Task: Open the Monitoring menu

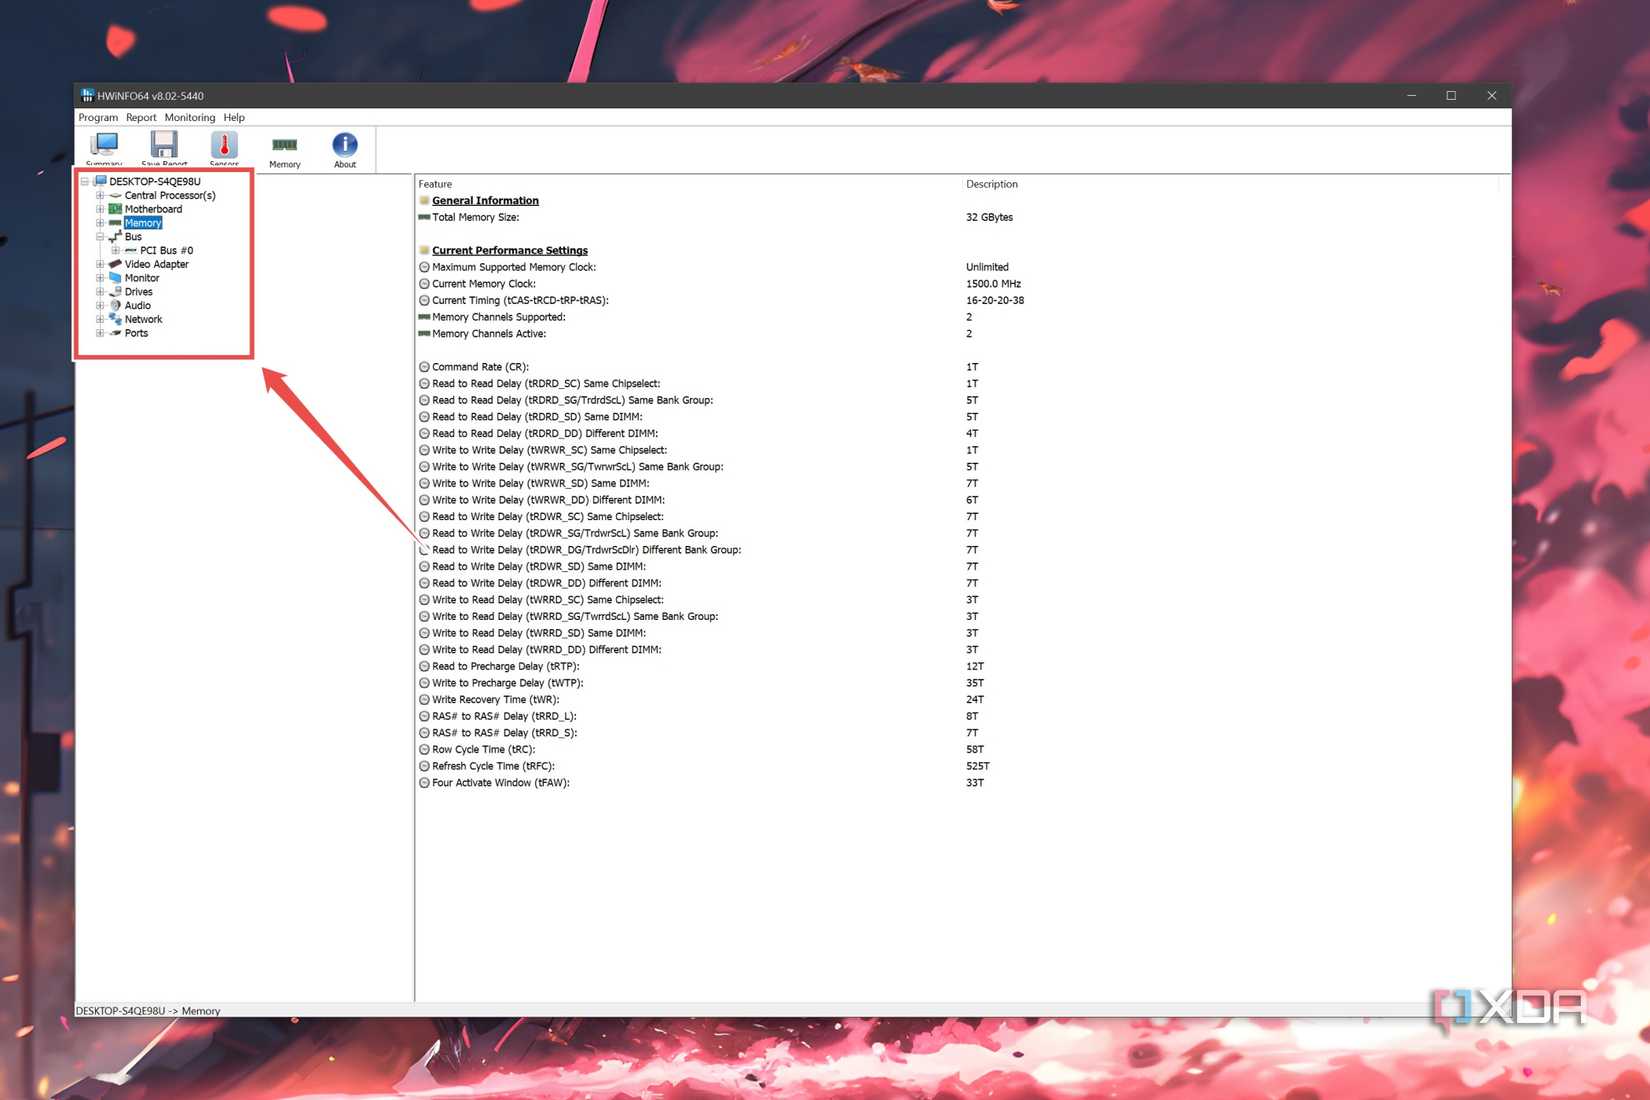Action: (x=190, y=117)
